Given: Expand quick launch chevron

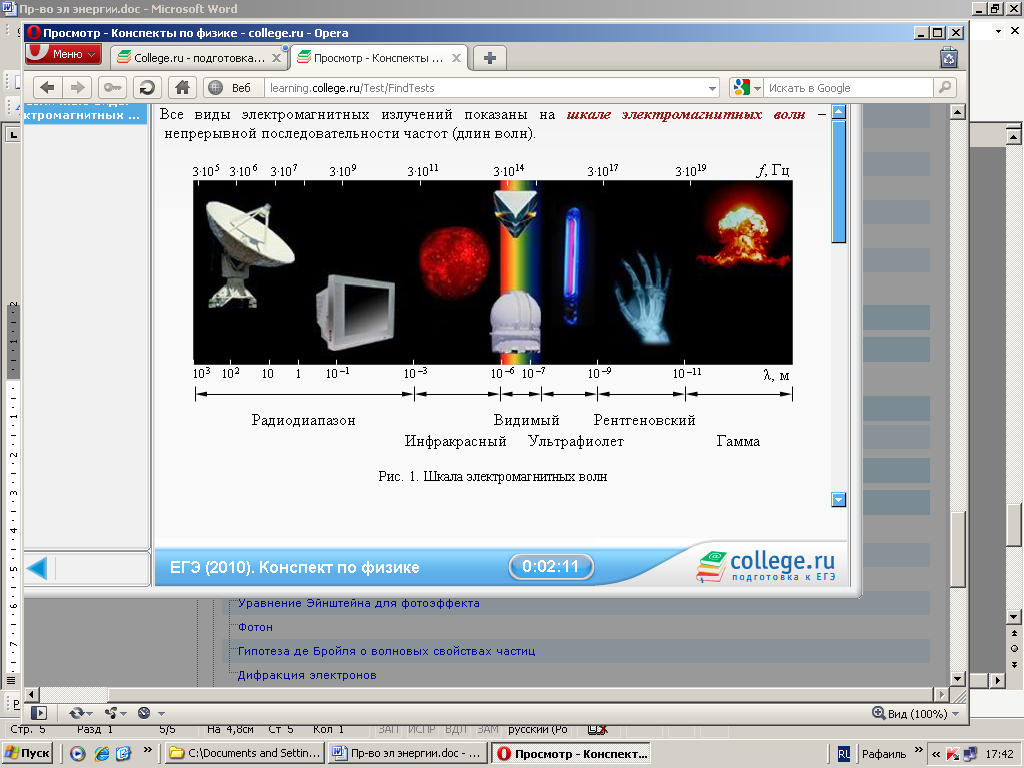Looking at the screenshot, I should coord(148,750).
